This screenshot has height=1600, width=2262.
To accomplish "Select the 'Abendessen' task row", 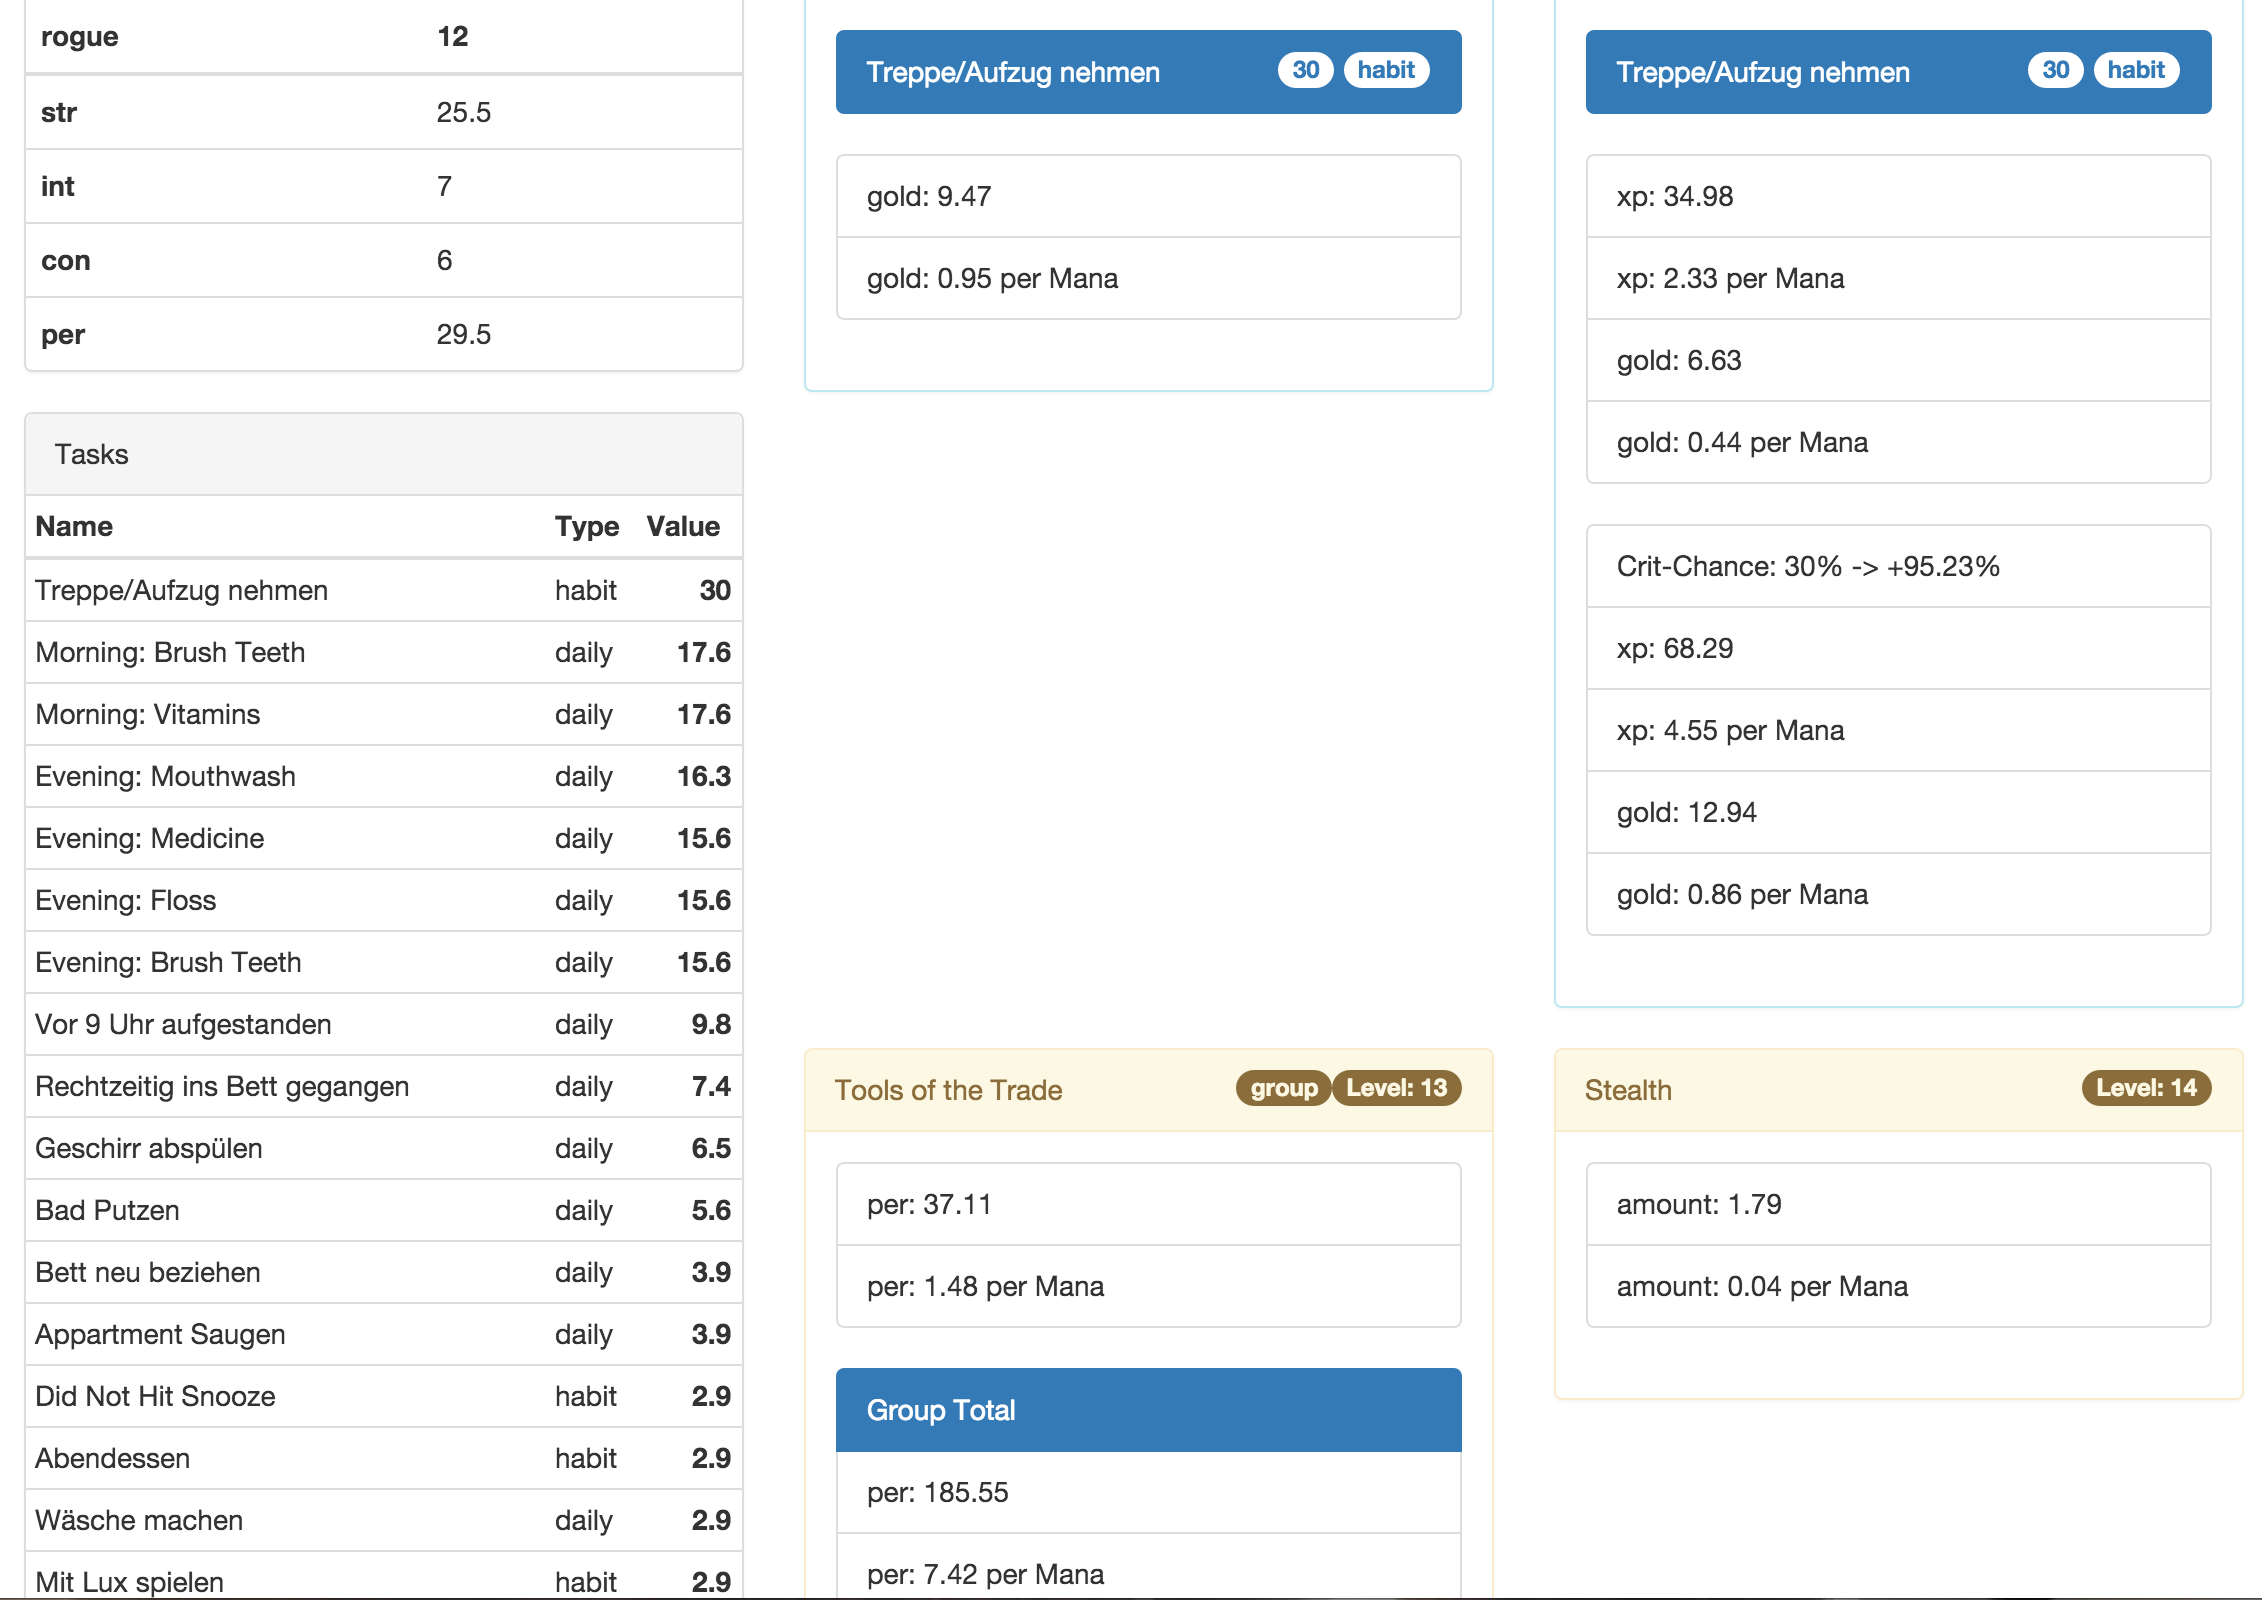I will 384,1458.
